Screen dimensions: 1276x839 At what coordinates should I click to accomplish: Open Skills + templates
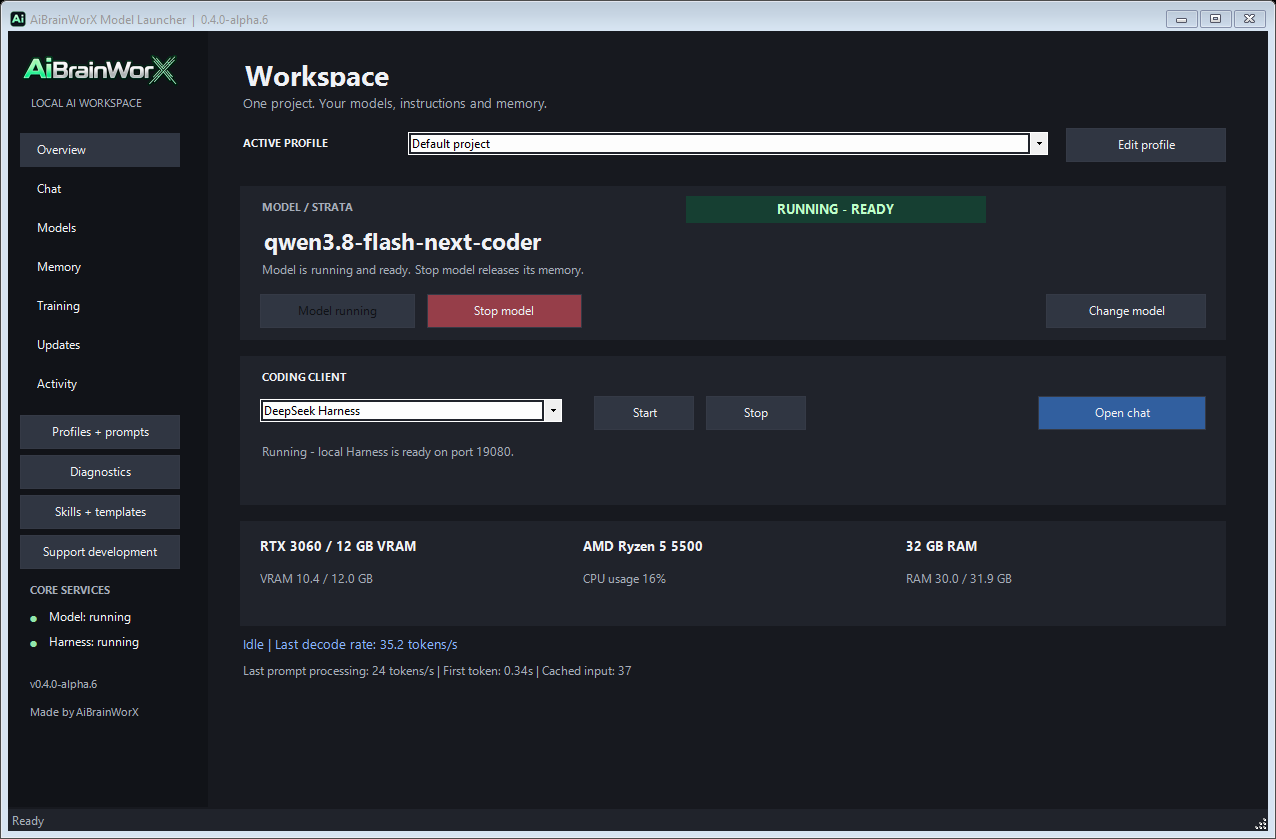100,512
